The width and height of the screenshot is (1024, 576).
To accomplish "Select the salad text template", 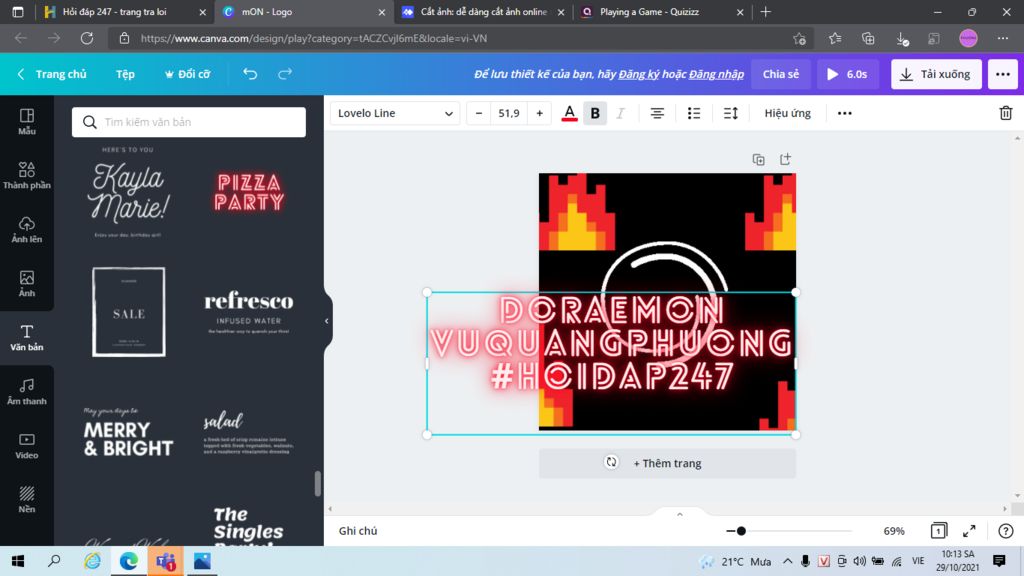I will (x=249, y=432).
